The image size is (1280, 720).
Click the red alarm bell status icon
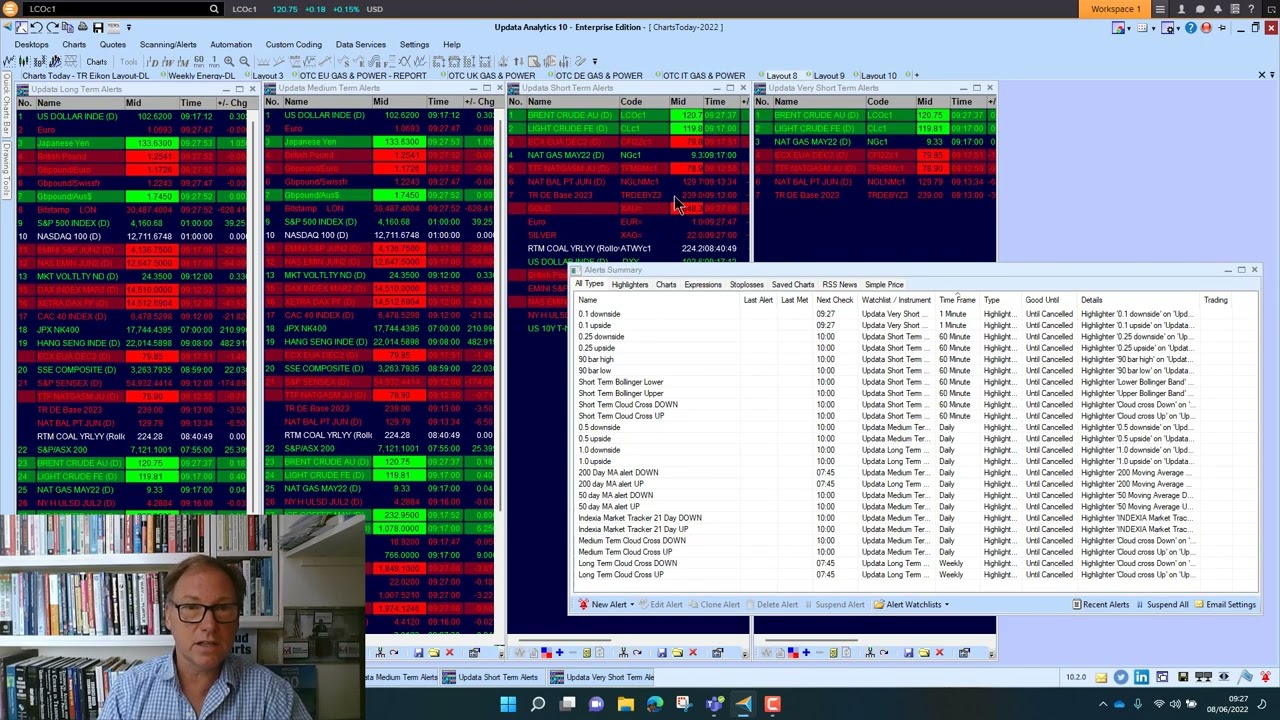(1265, 677)
